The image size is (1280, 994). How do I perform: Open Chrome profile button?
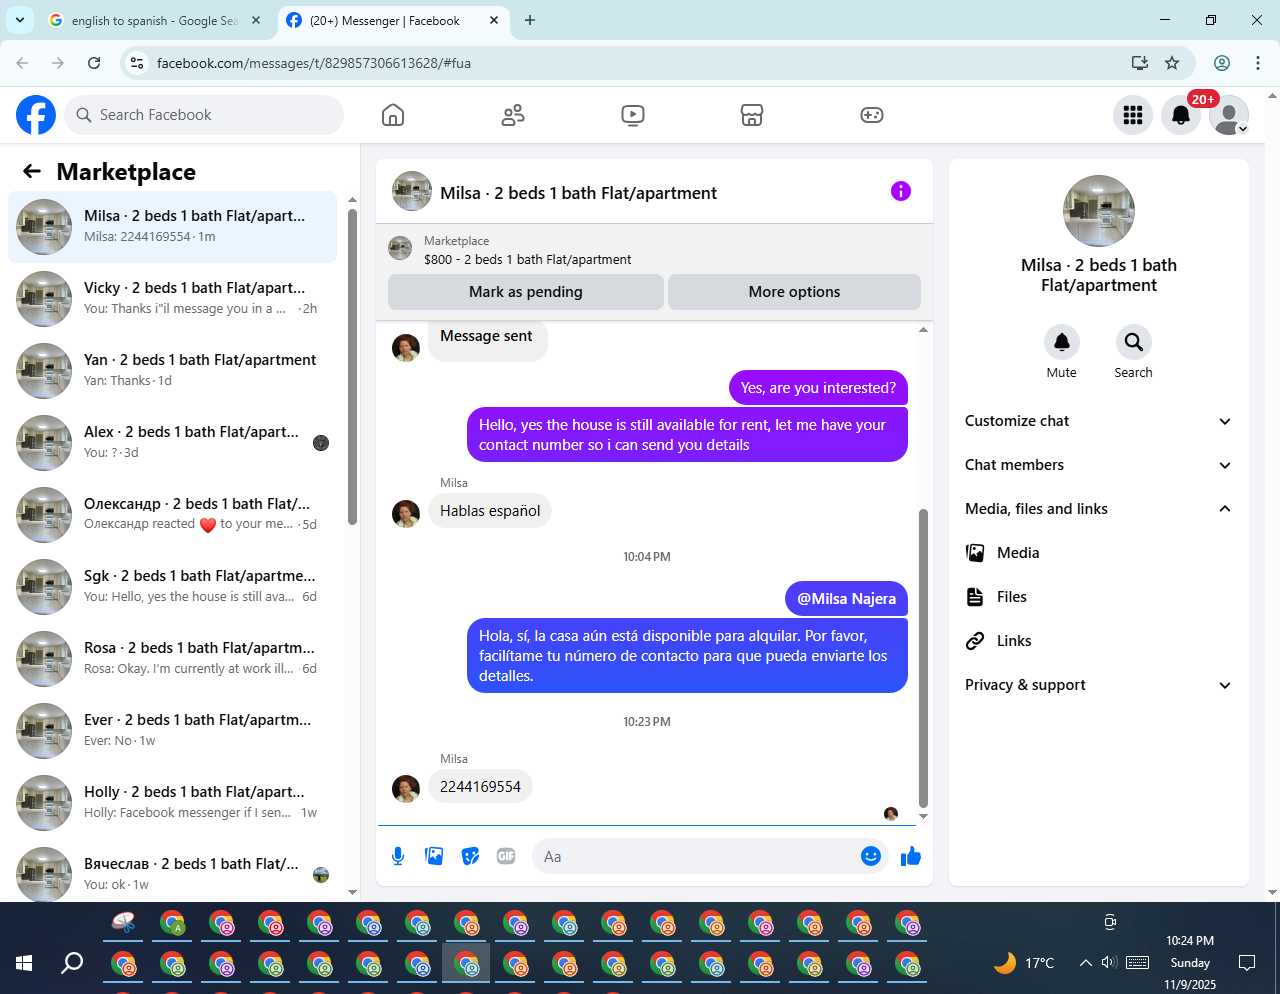coord(1222,63)
